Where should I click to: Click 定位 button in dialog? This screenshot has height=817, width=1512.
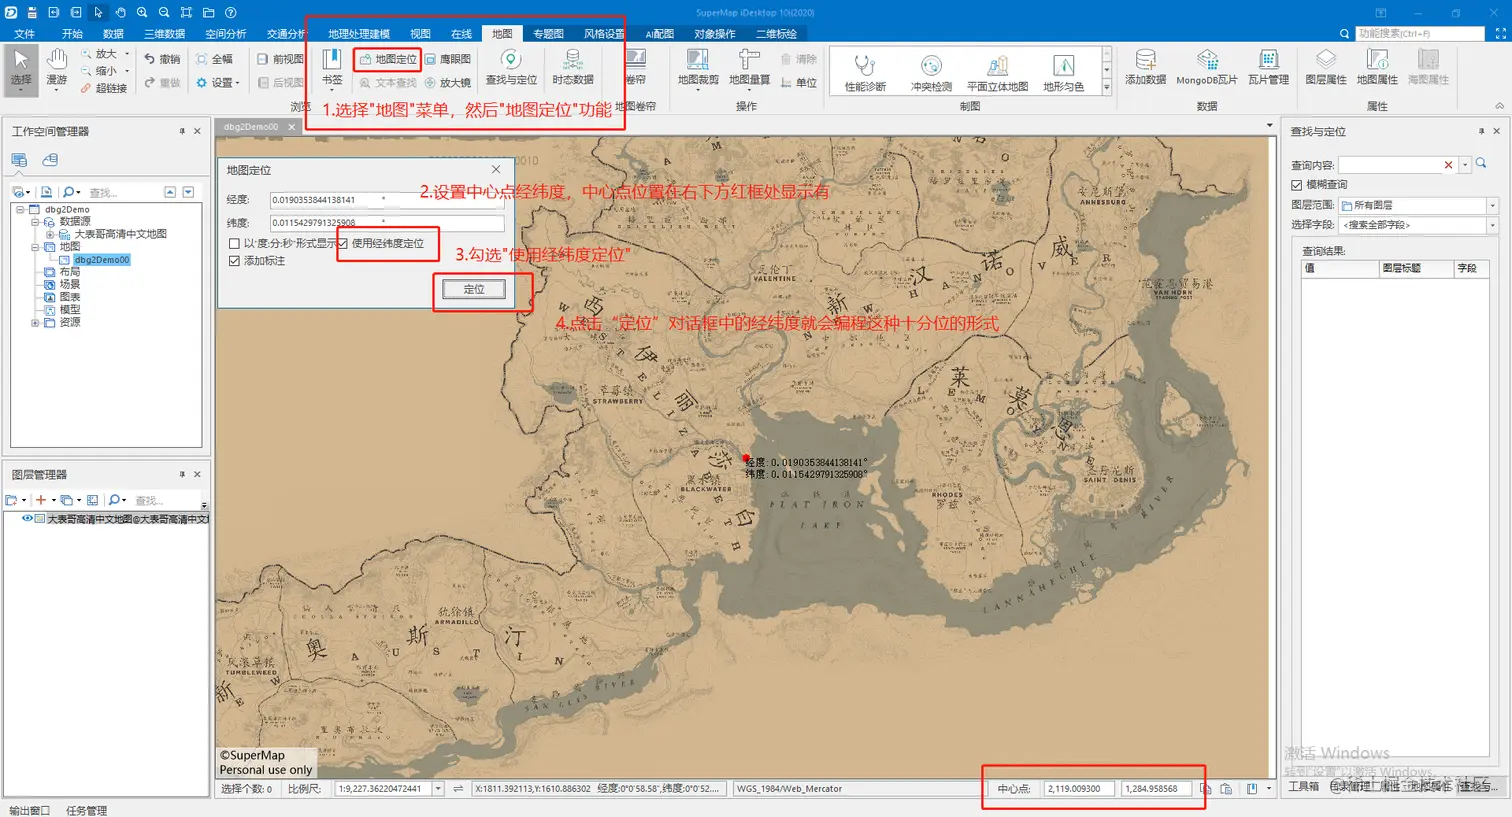(x=474, y=289)
